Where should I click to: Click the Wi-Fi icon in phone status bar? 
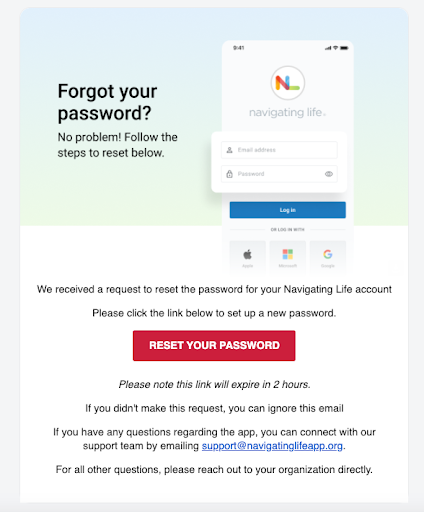[x=336, y=48]
